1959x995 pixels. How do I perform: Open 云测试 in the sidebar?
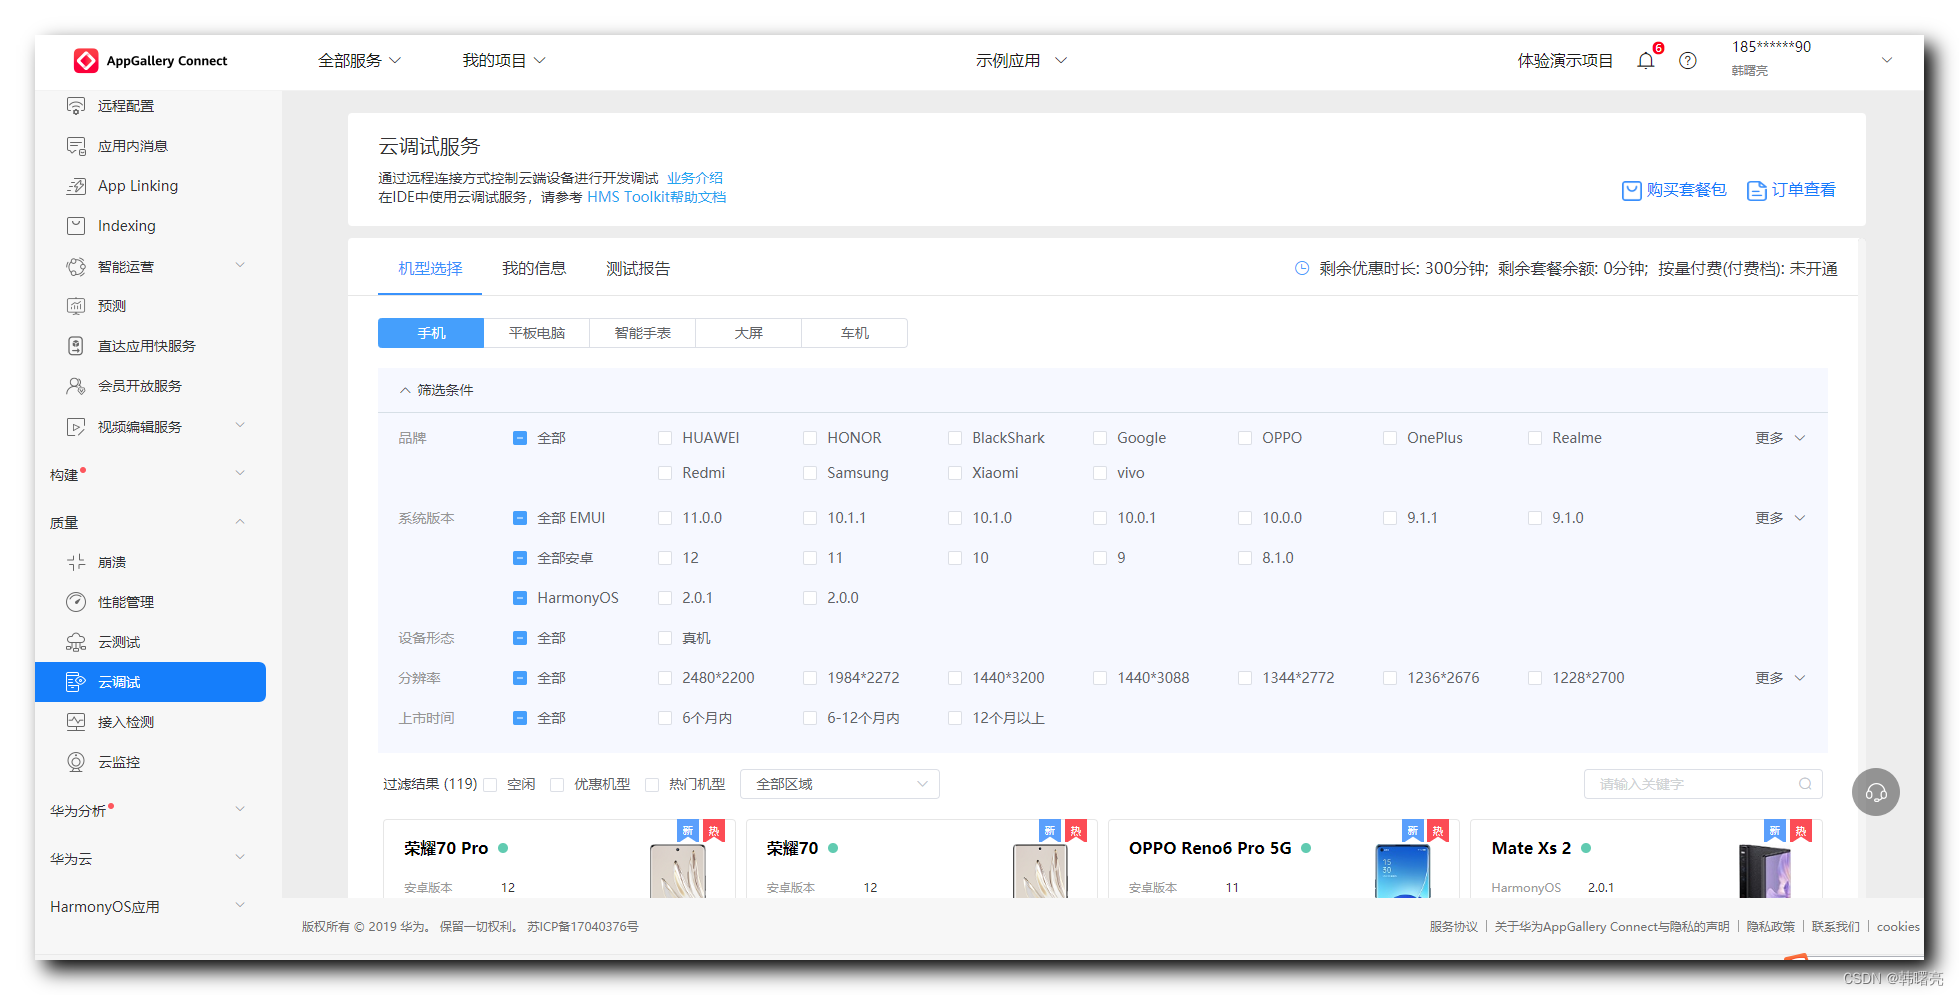tap(119, 642)
